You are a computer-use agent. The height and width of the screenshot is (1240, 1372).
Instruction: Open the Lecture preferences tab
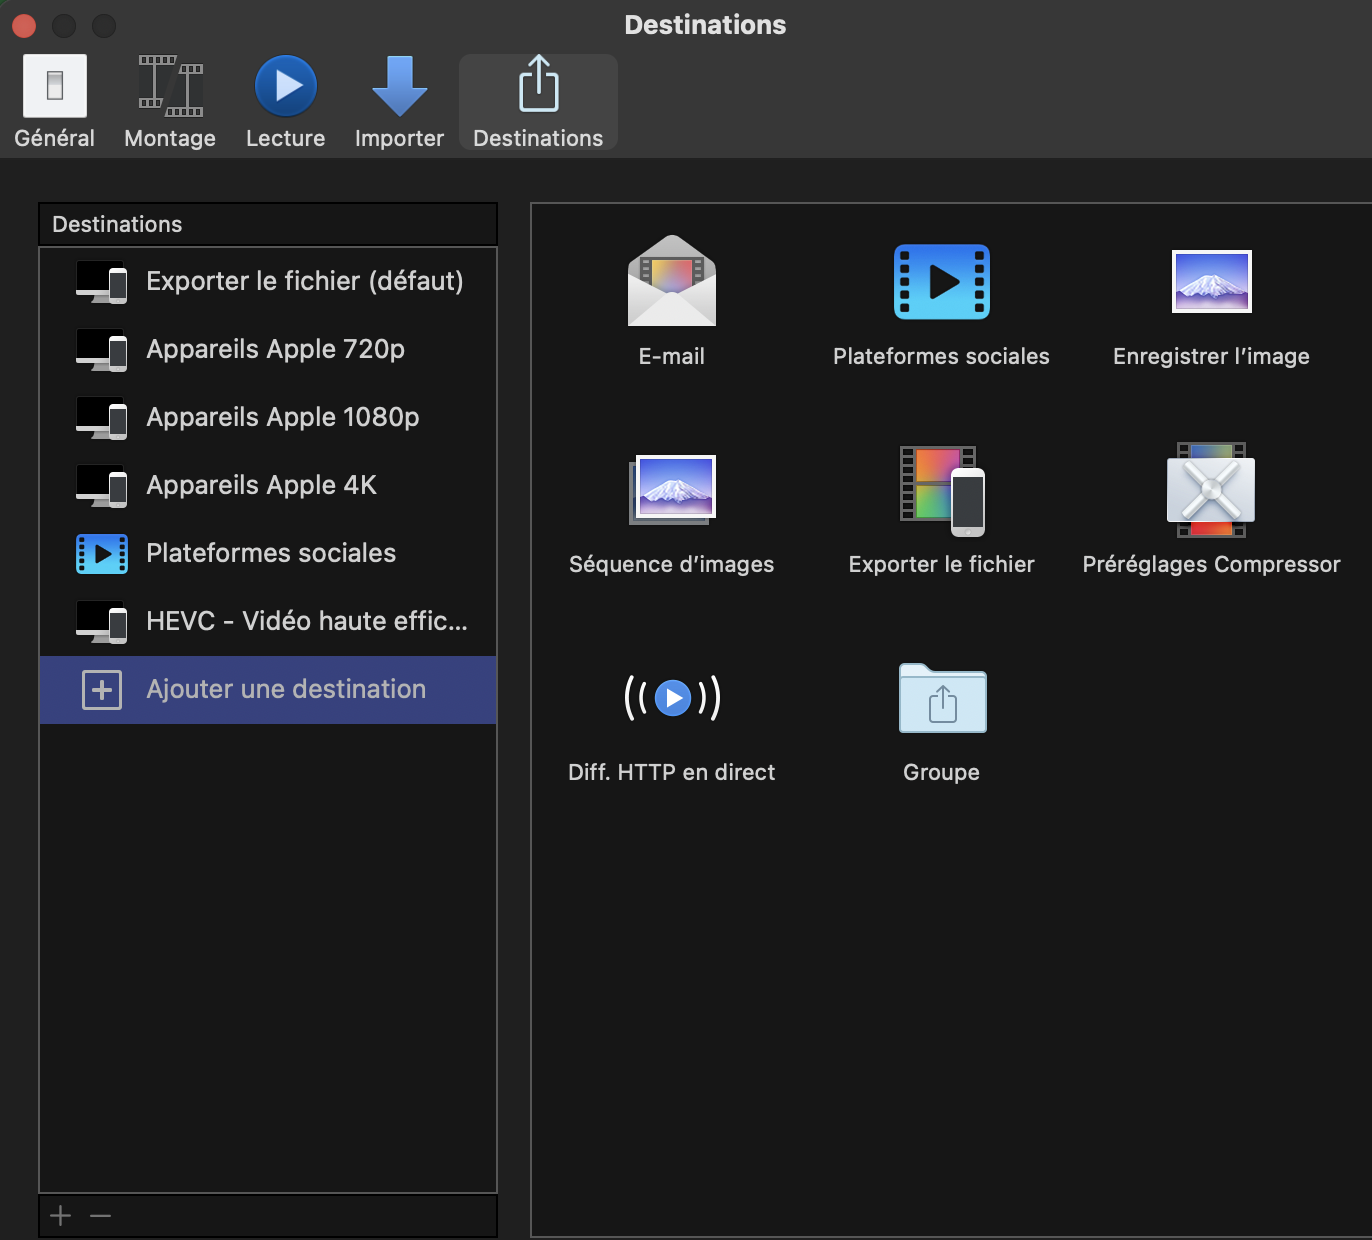[x=286, y=102]
